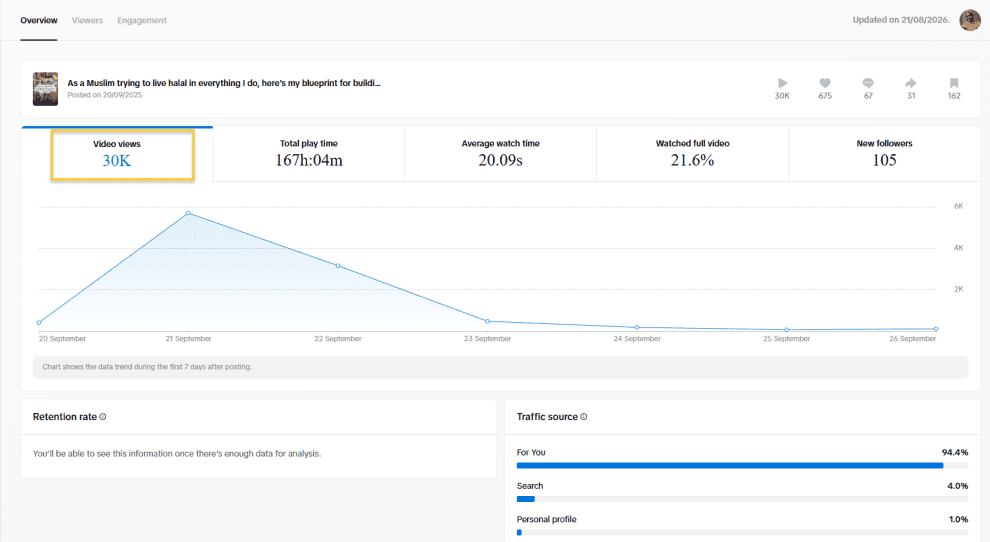Click the '94.4%' For You value

point(955,452)
